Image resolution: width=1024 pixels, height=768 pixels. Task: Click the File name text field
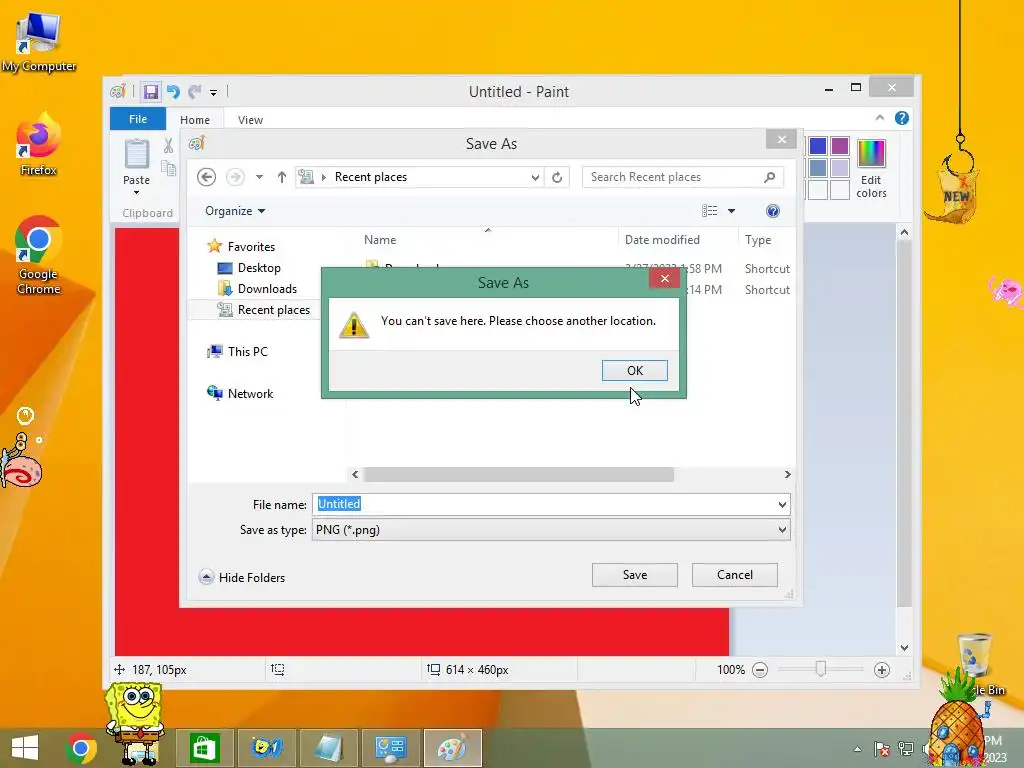[543, 504]
